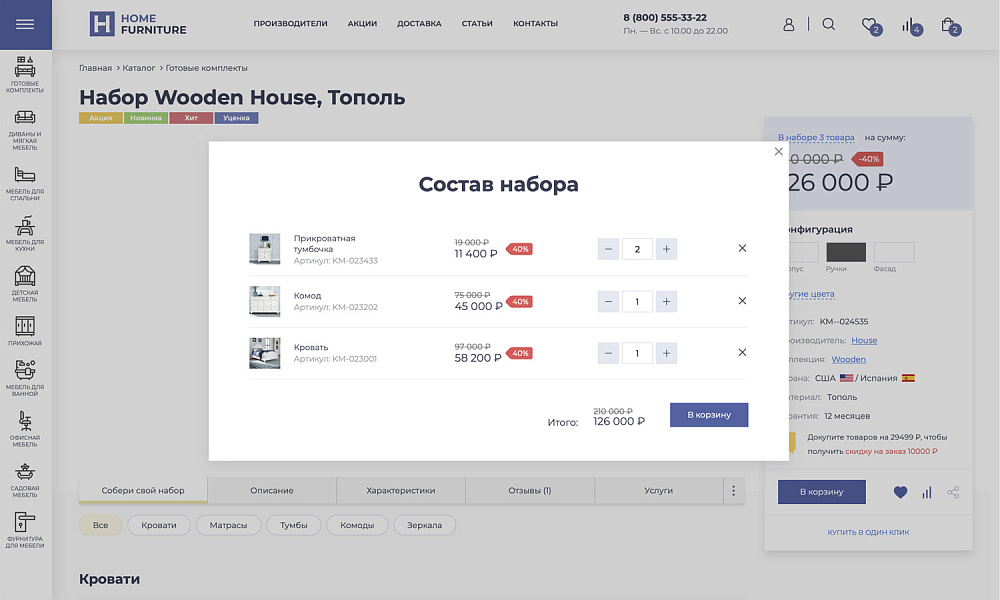This screenshot has width=1000, height=600.
Task: Open the ДОСТАВКА menu item
Action: pyautogui.click(x=418, y=23)
